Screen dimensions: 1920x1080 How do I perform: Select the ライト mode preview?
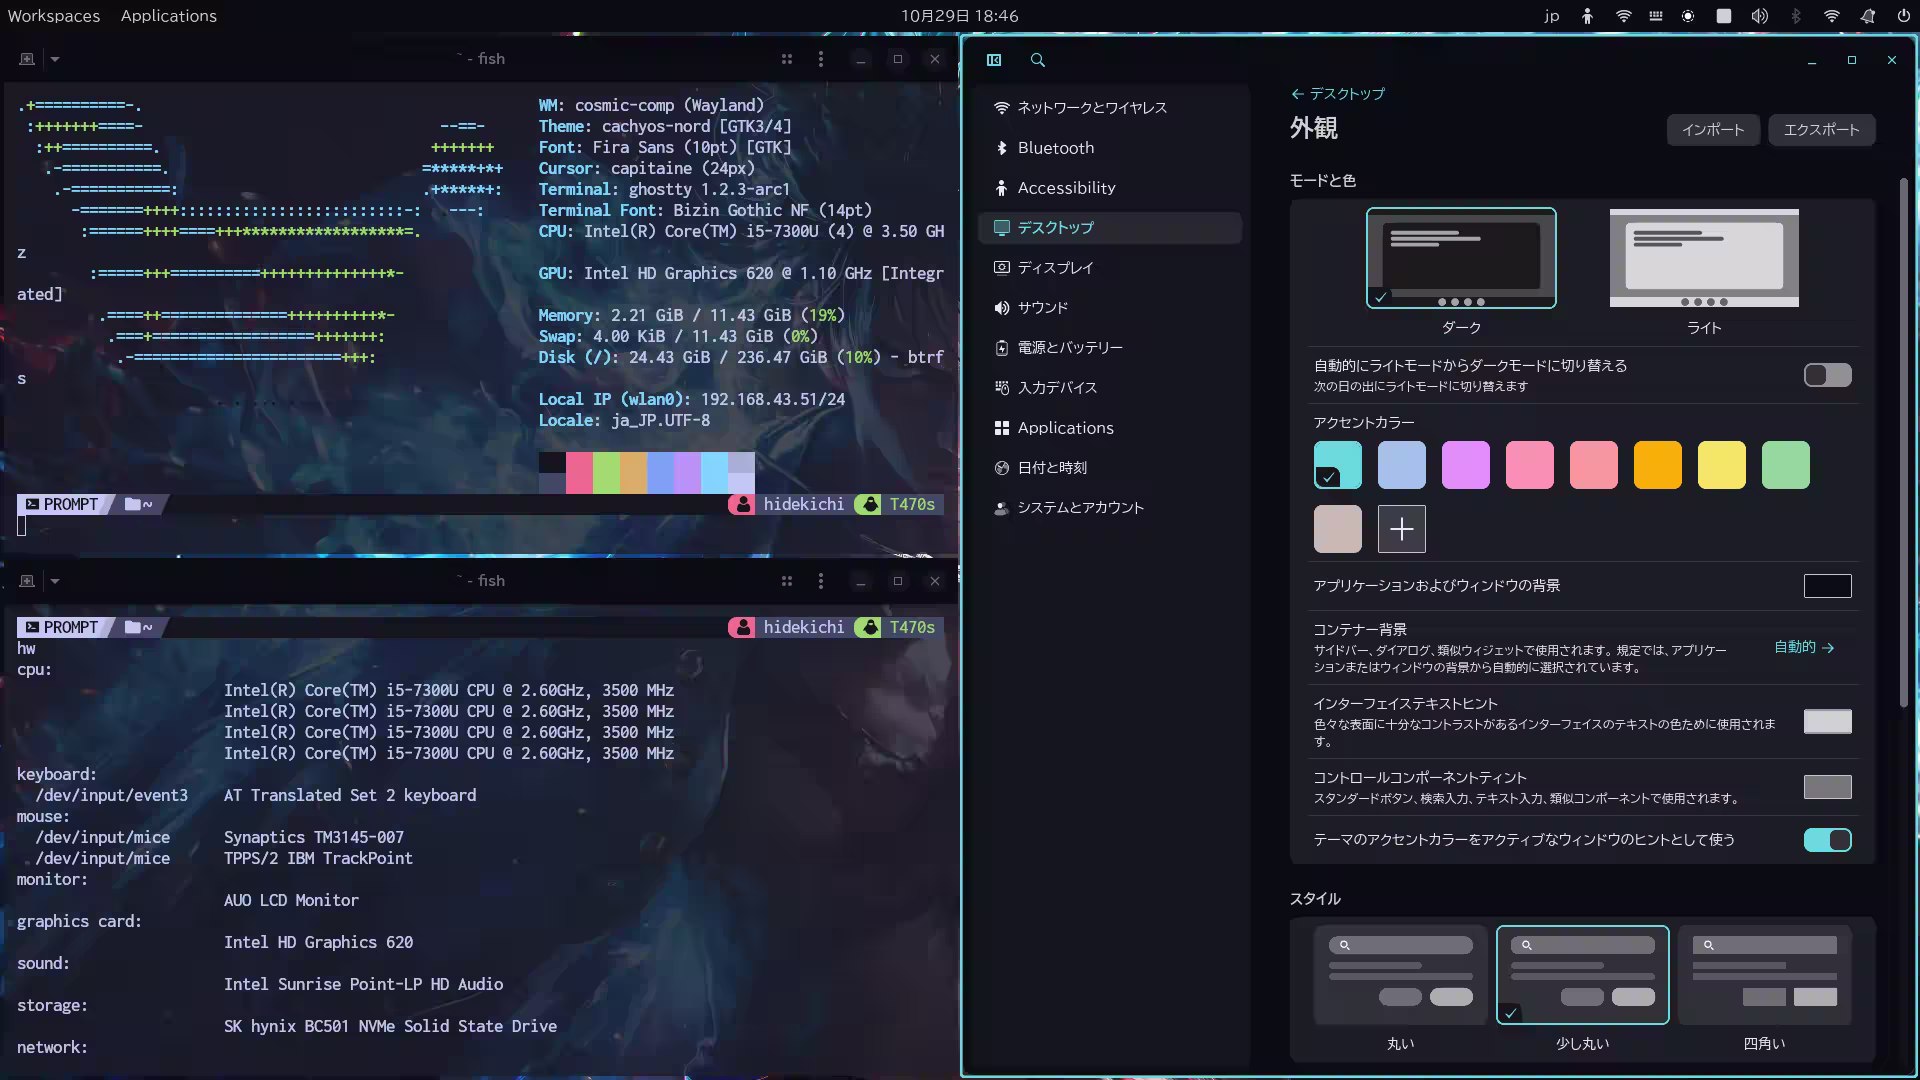point(1702,258)
